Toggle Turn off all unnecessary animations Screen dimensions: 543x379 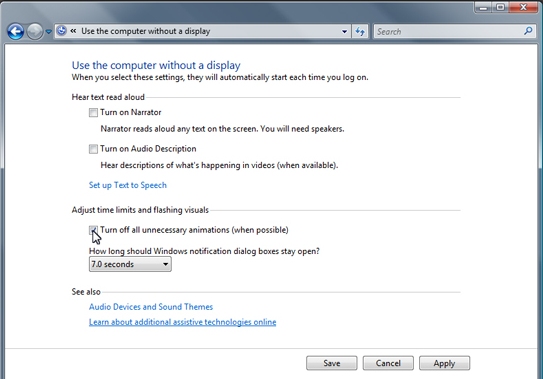(x=93, y=230)
